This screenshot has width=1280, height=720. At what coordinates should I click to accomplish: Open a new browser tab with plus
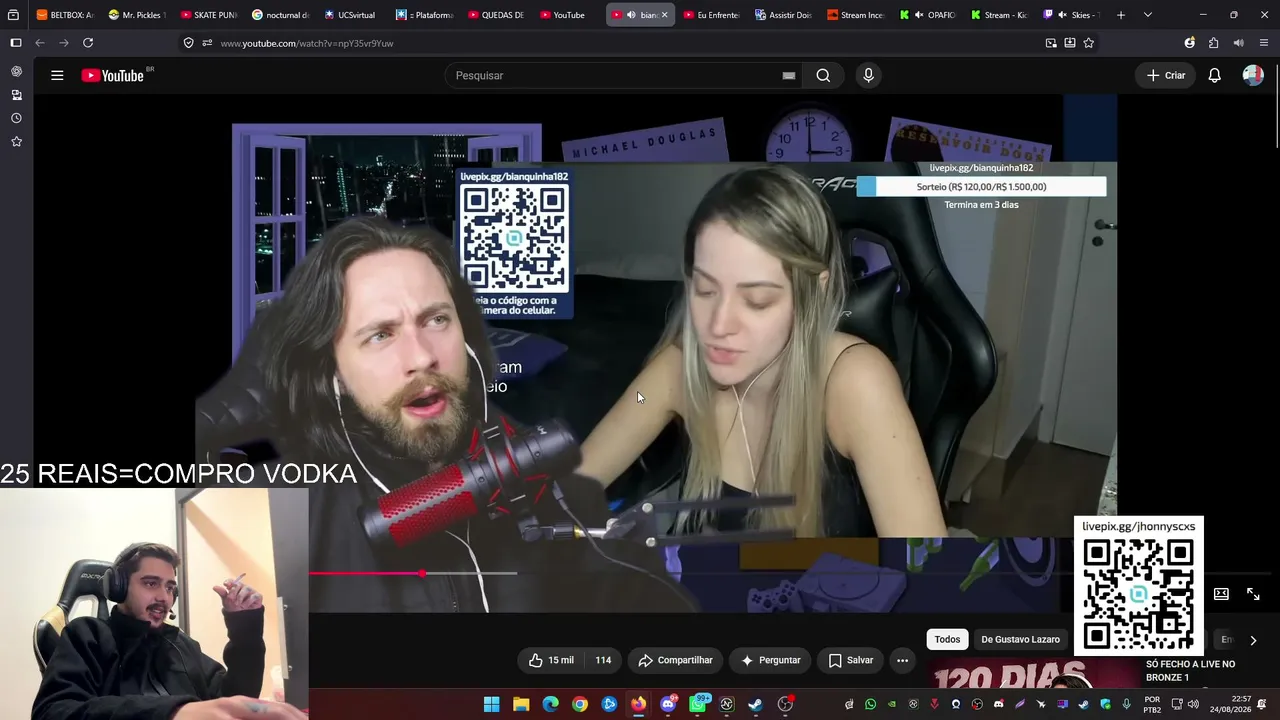[x=1121, y=15]
